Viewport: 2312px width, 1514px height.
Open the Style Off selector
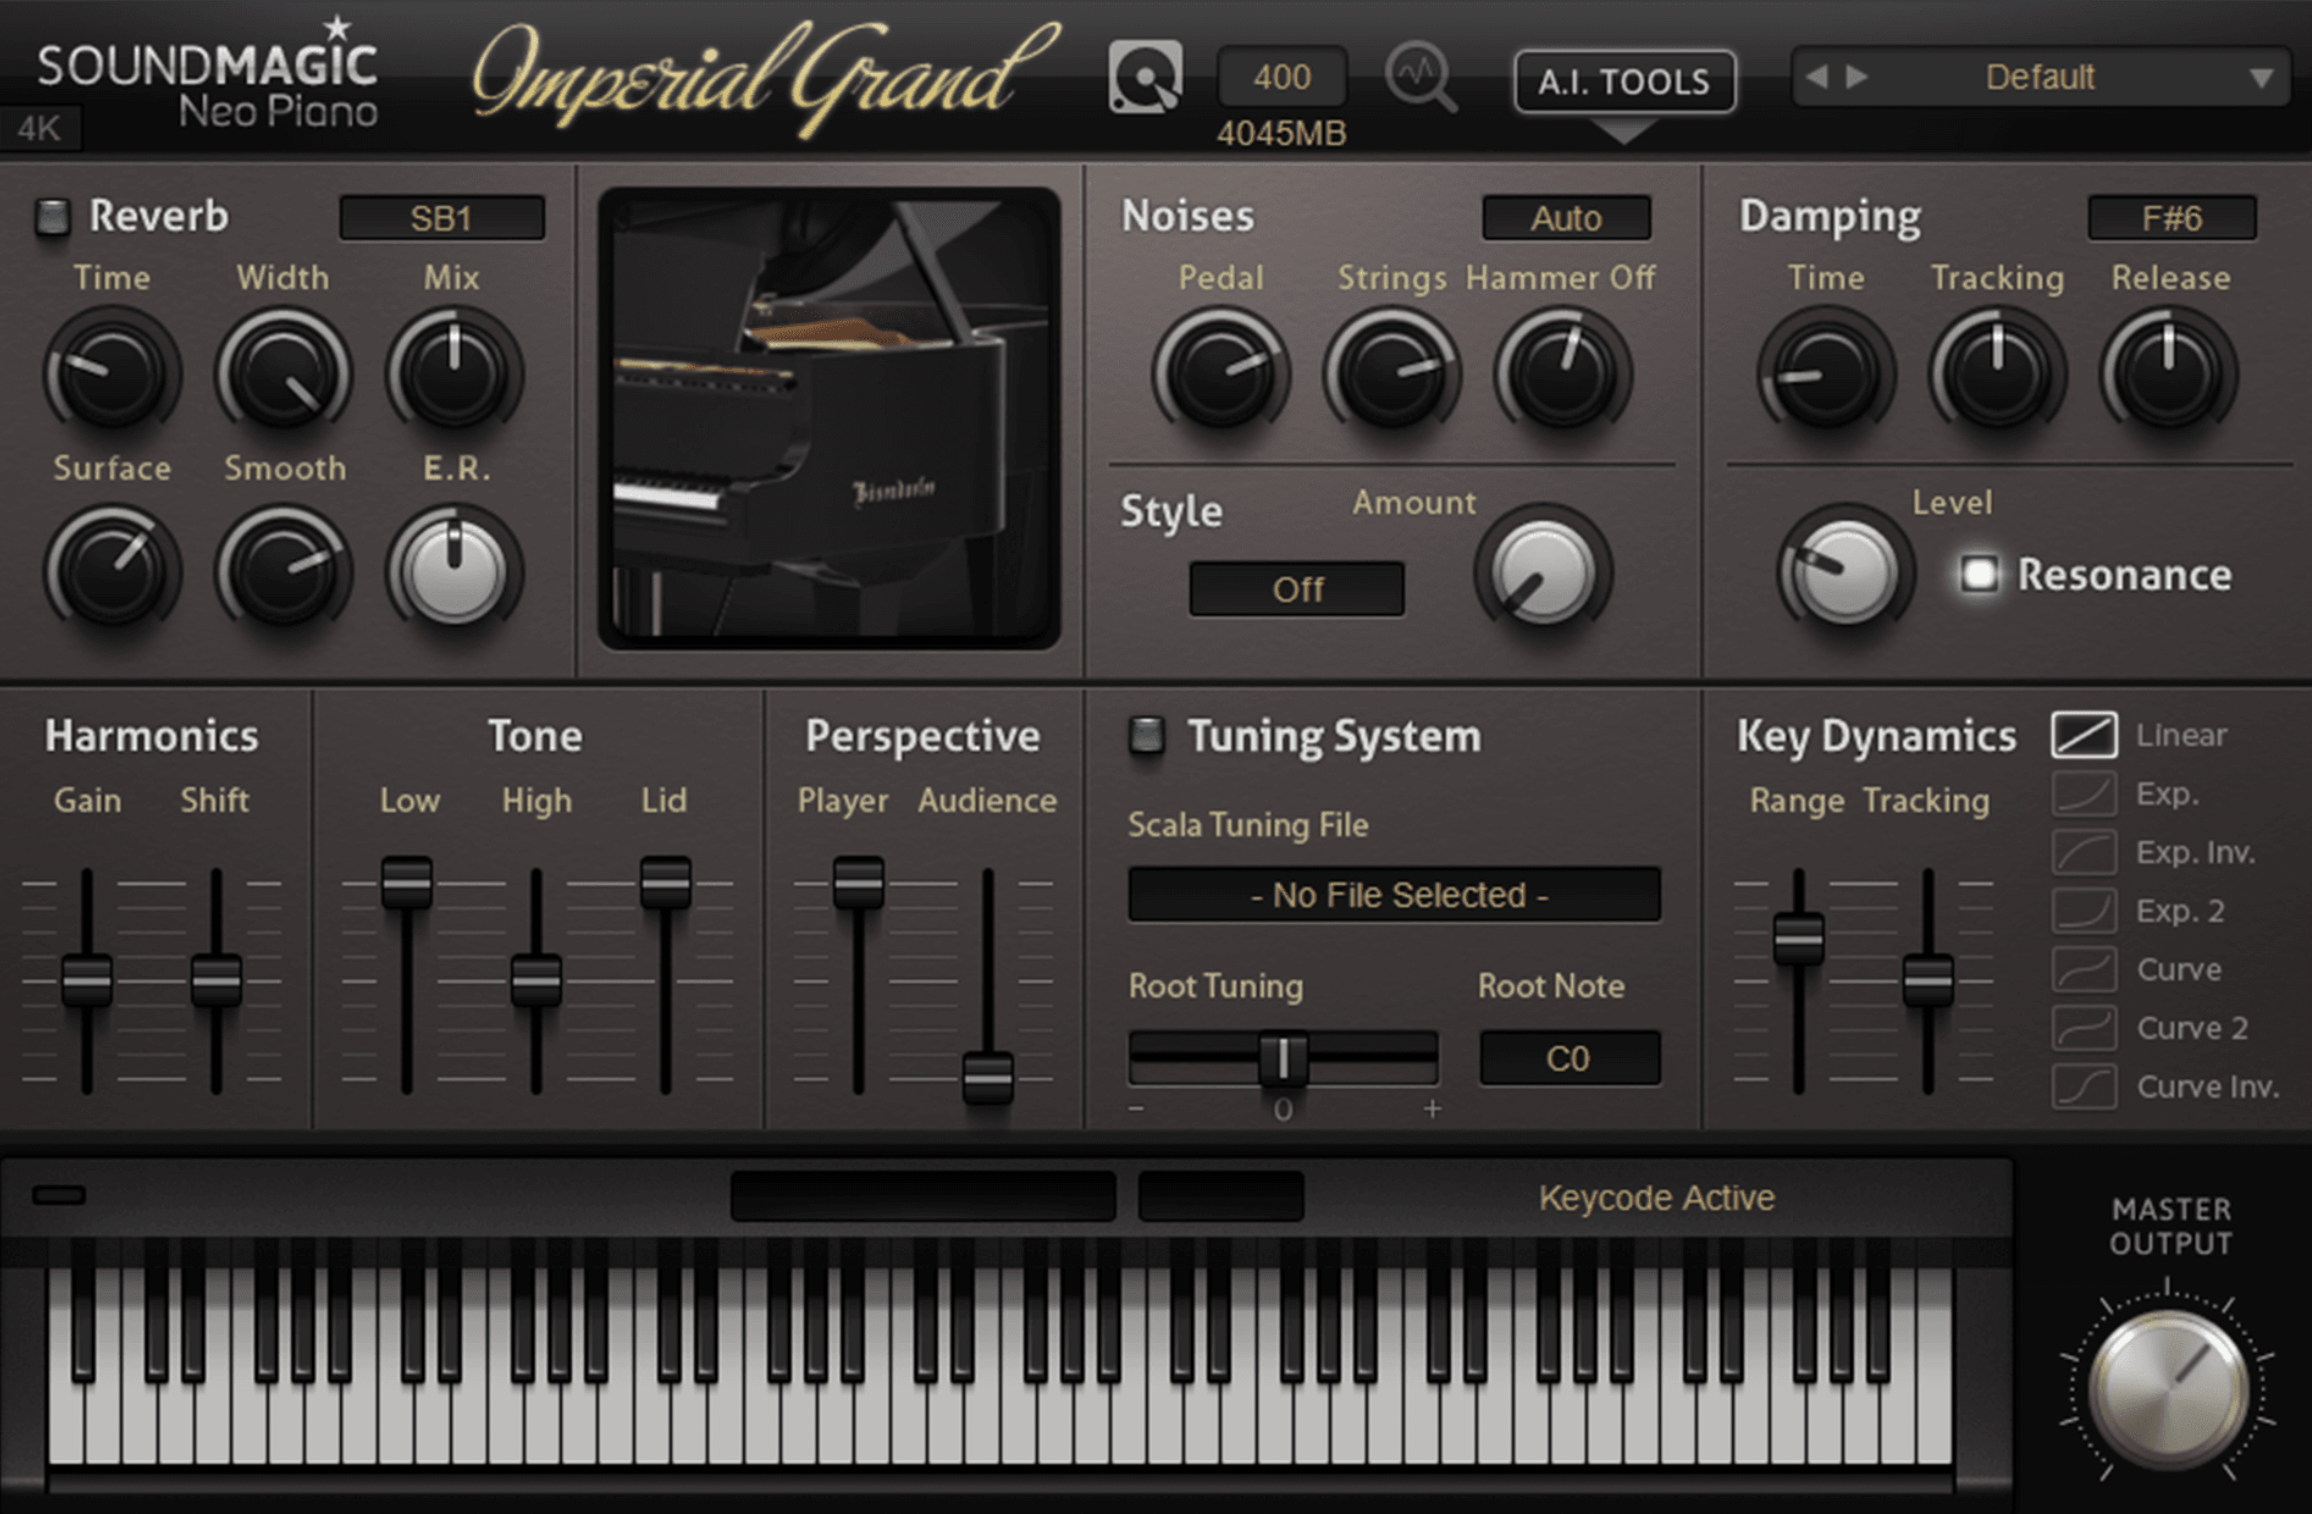(x=1297, y=589)
